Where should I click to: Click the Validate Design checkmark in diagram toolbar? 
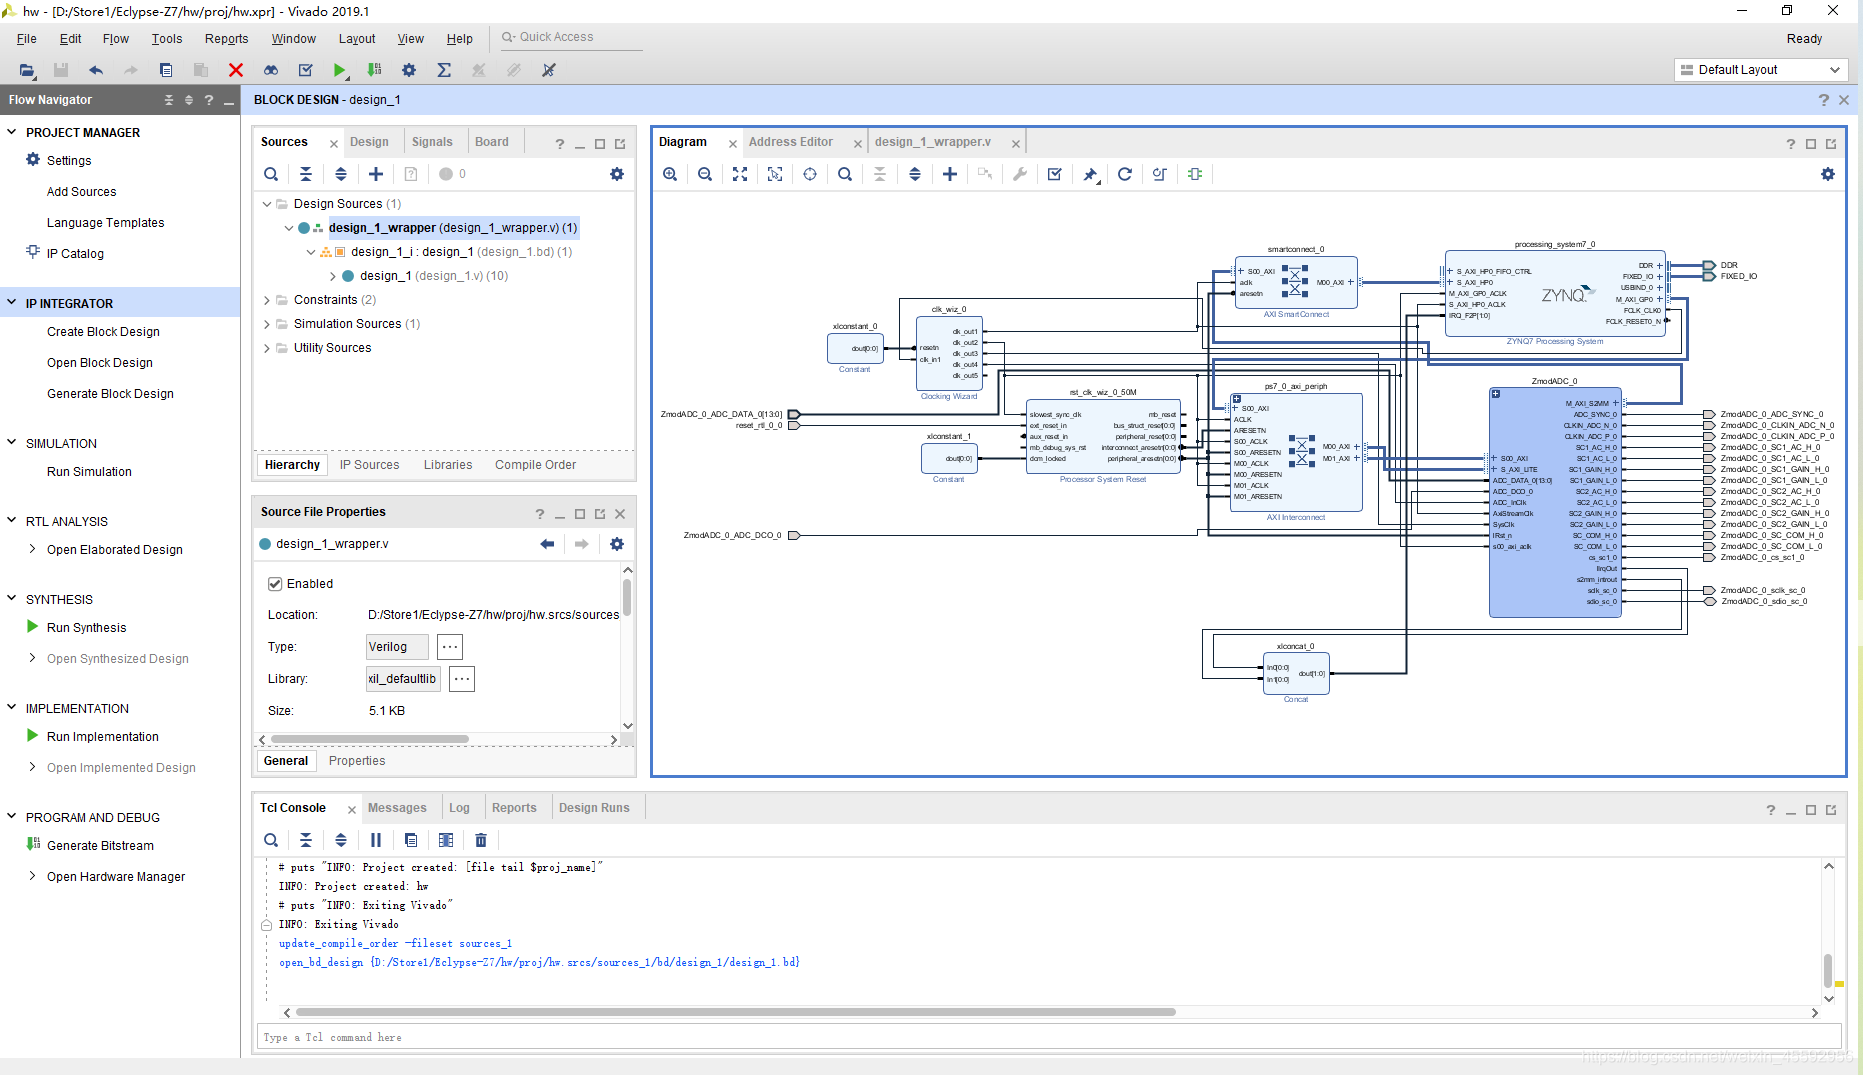click(x=1054, y=174)
